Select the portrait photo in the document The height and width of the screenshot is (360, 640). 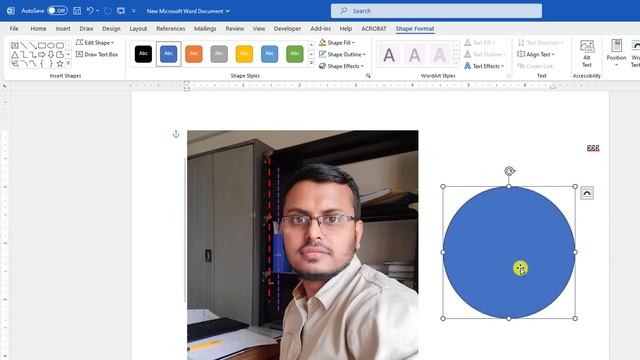click(x=302, y=245)
